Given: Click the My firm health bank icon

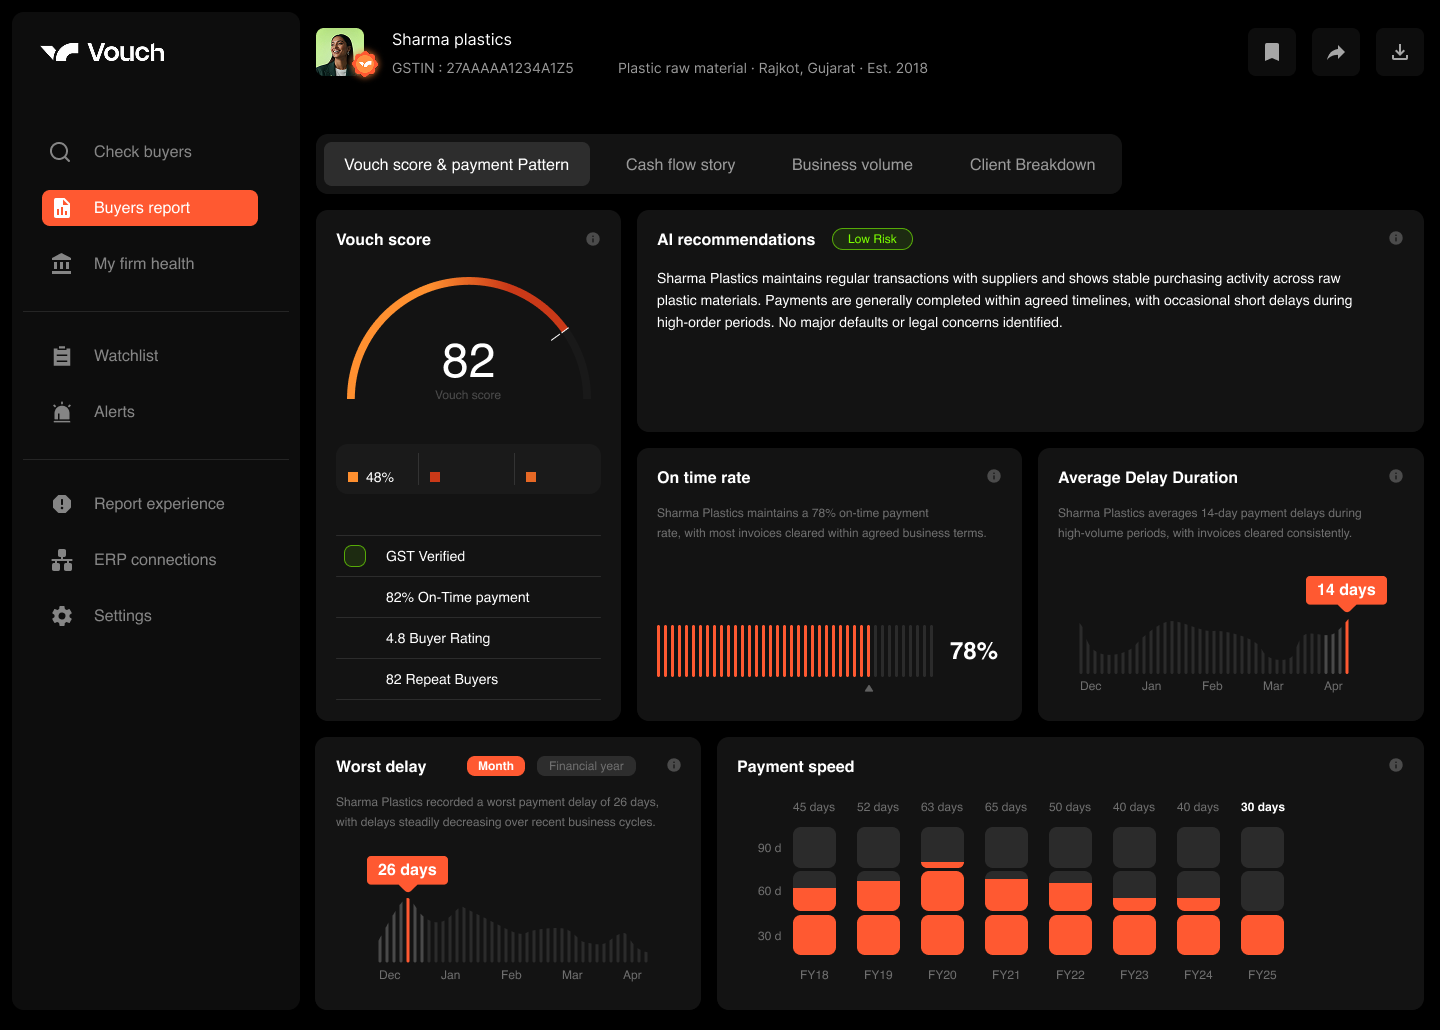Looking at the screenshot, I should [61, 264].
